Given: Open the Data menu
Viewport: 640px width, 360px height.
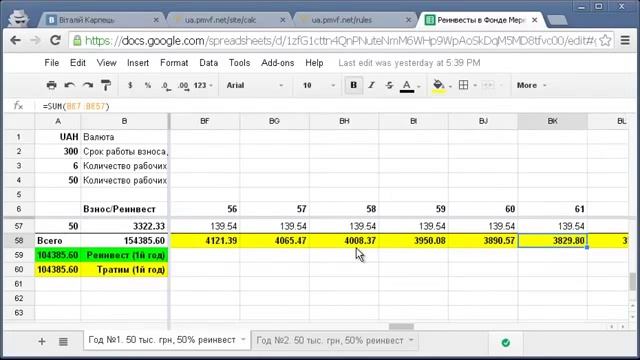Looking at the screenshot, I should pyautogui.click(x=208, y=63).
